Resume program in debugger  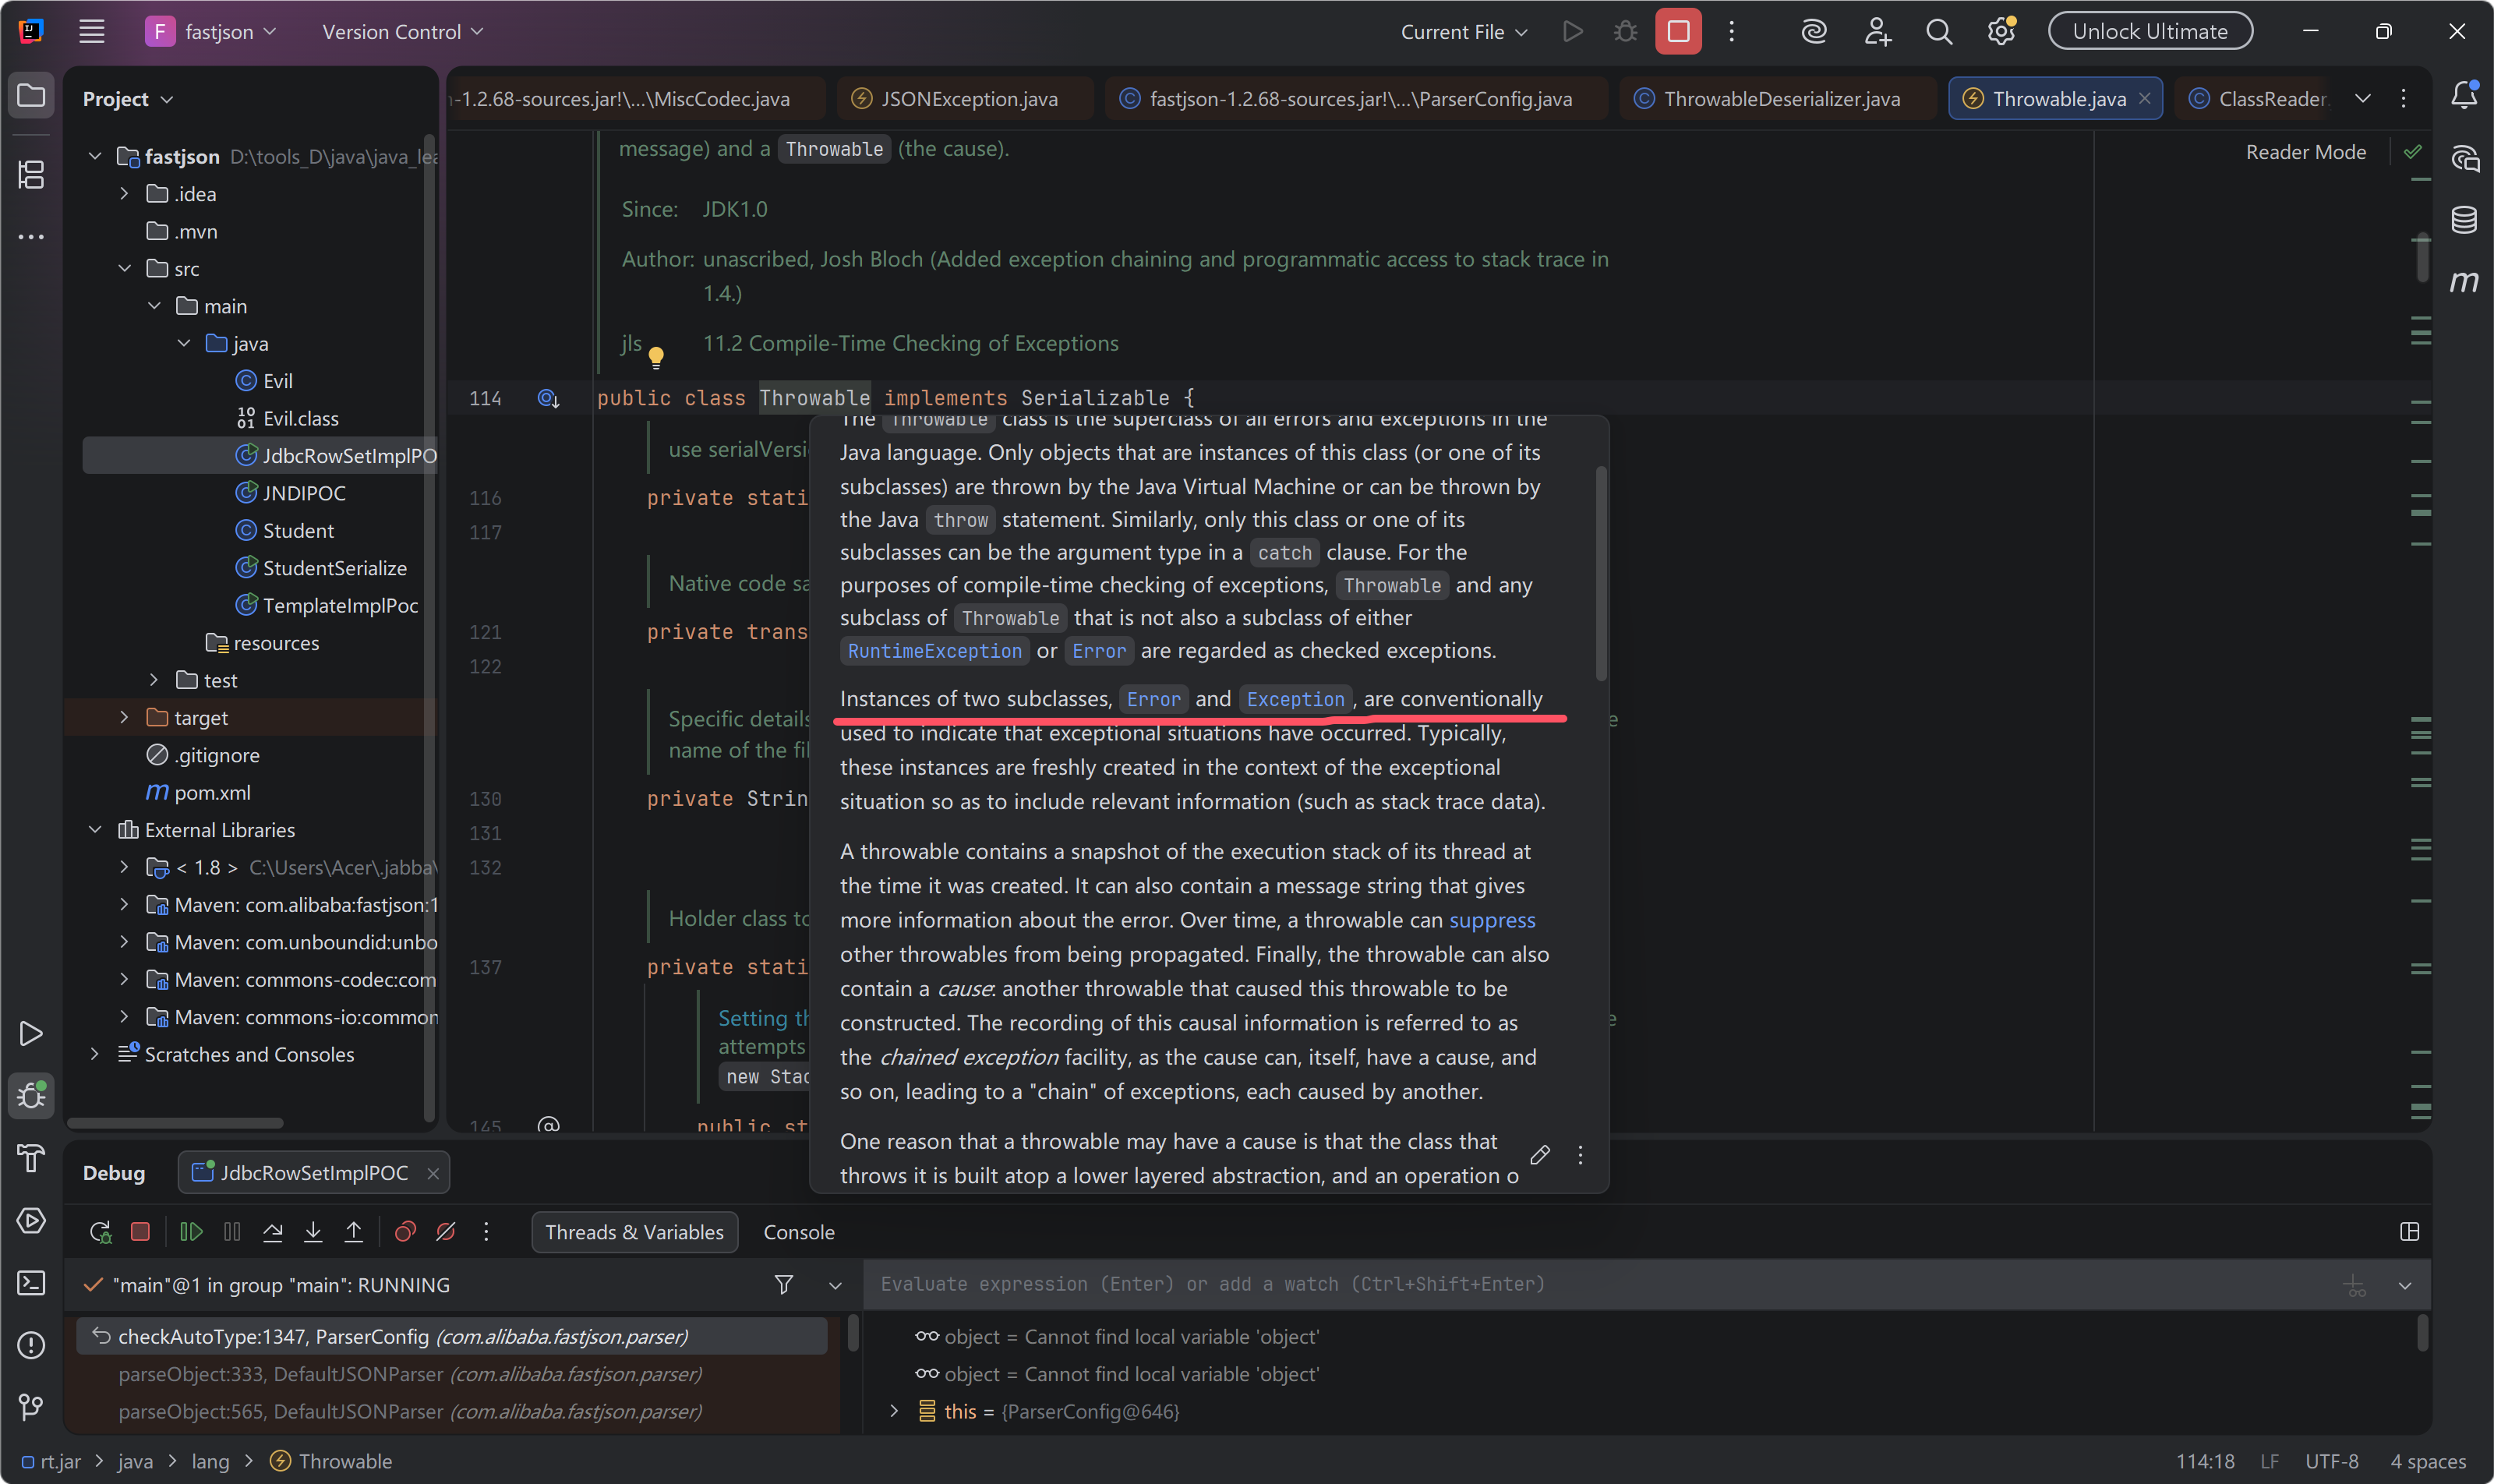coord(191,1232)
